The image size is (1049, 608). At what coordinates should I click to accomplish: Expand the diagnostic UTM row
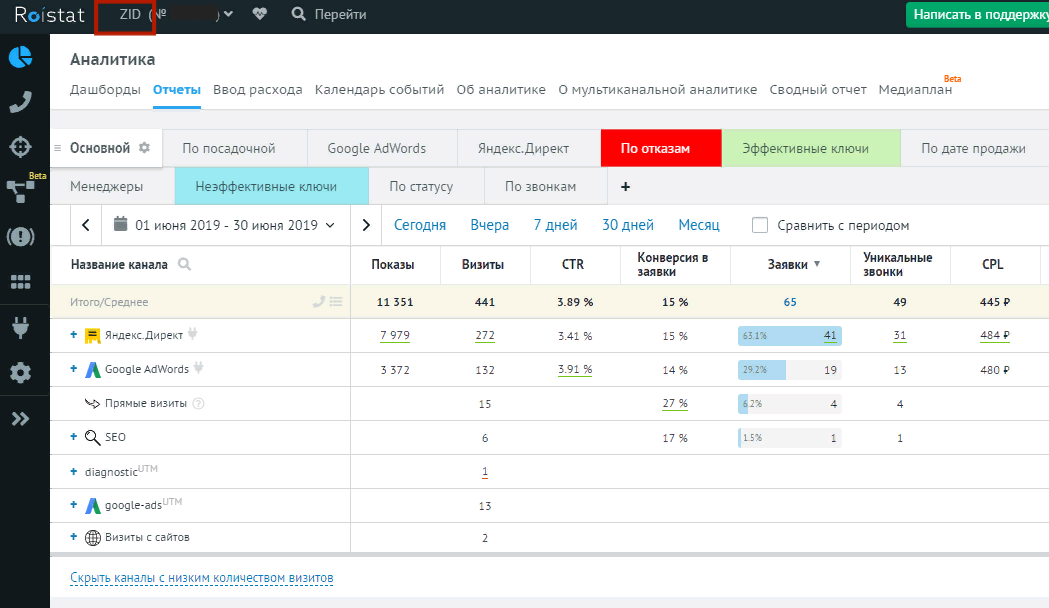(x=74, y=472)
